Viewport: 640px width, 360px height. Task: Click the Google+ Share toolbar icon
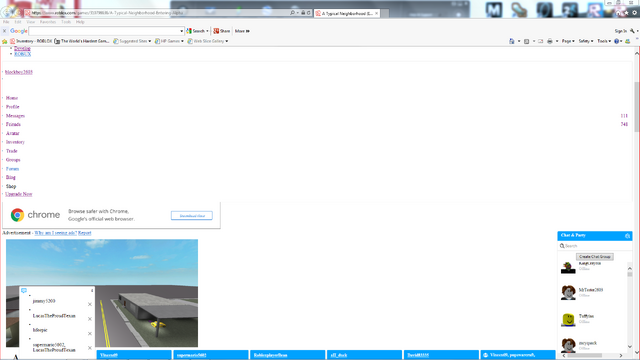coord(216,31)
